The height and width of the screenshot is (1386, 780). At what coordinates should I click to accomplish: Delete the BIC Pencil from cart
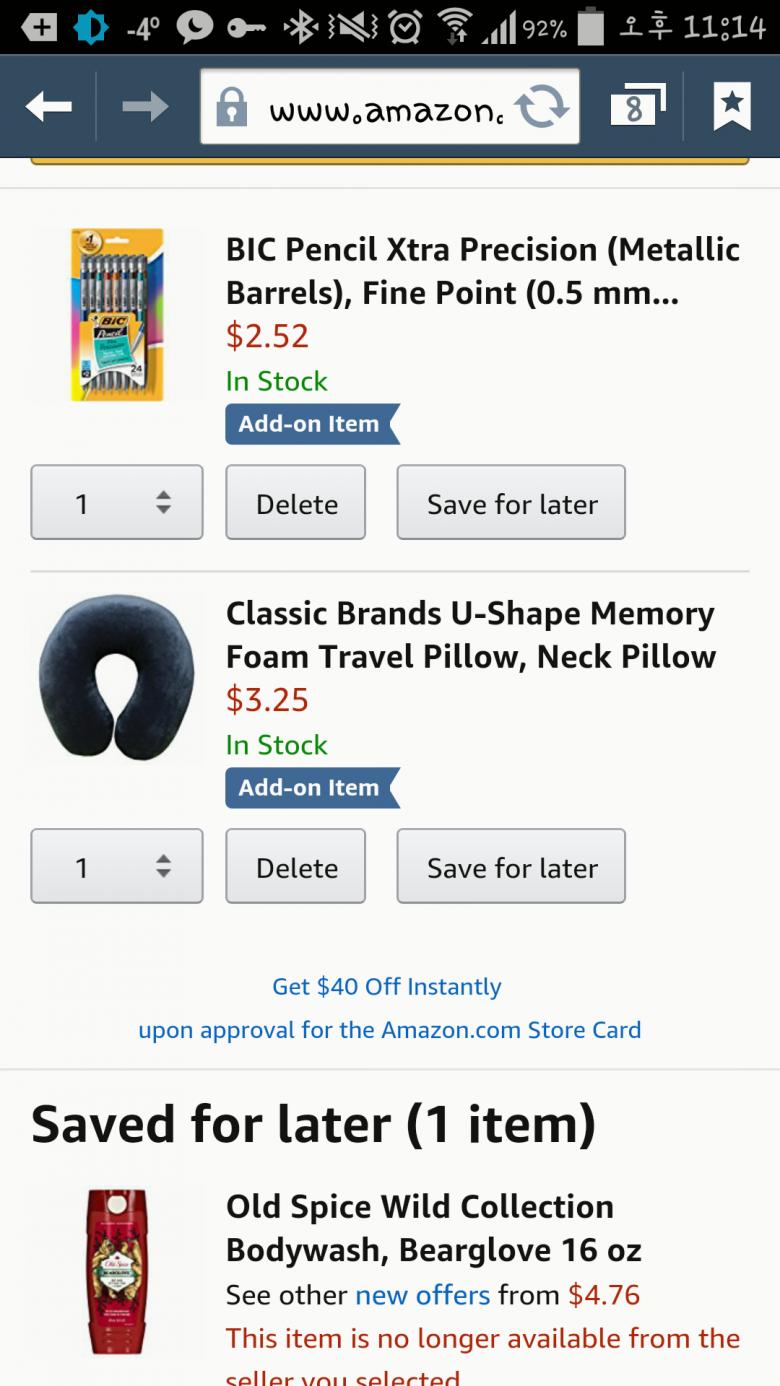(x=296, y=503)
